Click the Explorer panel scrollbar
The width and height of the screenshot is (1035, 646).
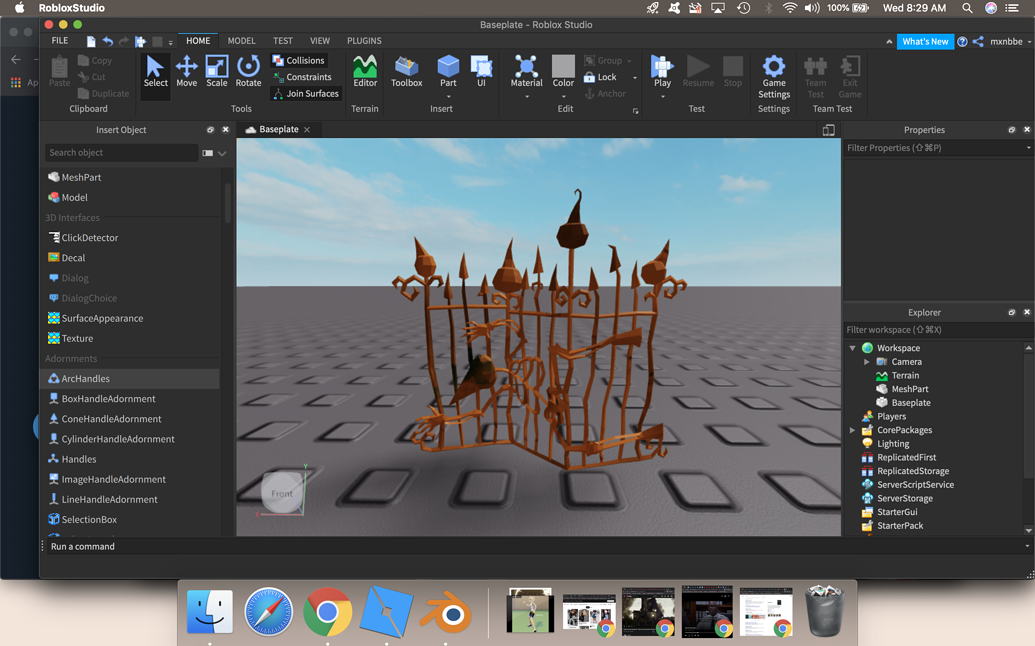pos(1028,416)
